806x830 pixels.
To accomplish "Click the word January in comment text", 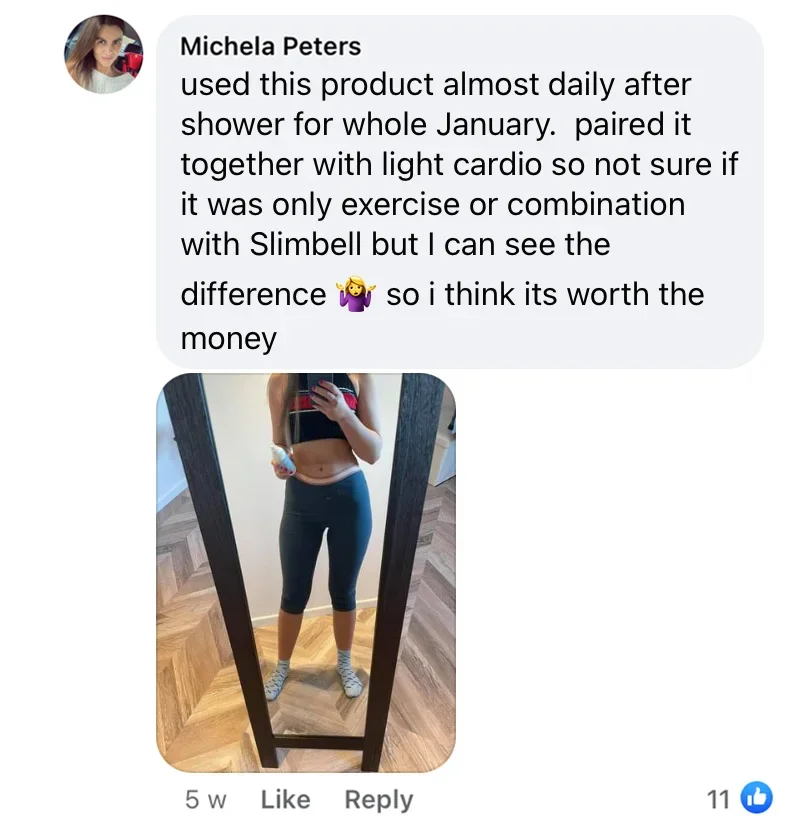I will point(496,125).
